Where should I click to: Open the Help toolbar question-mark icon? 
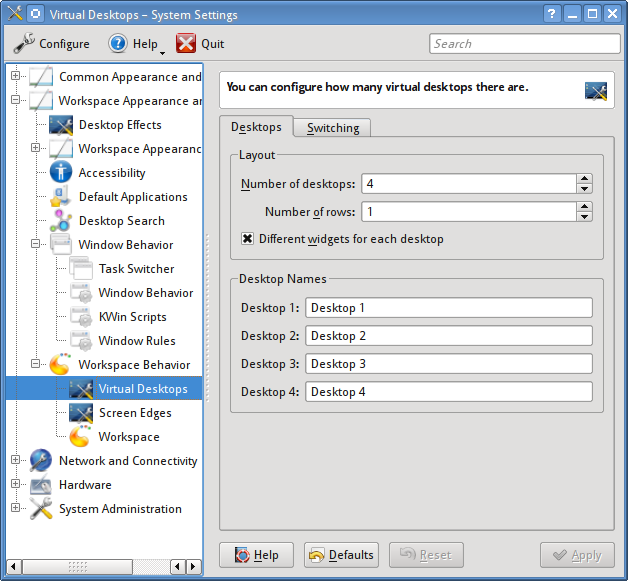point(118,43)
